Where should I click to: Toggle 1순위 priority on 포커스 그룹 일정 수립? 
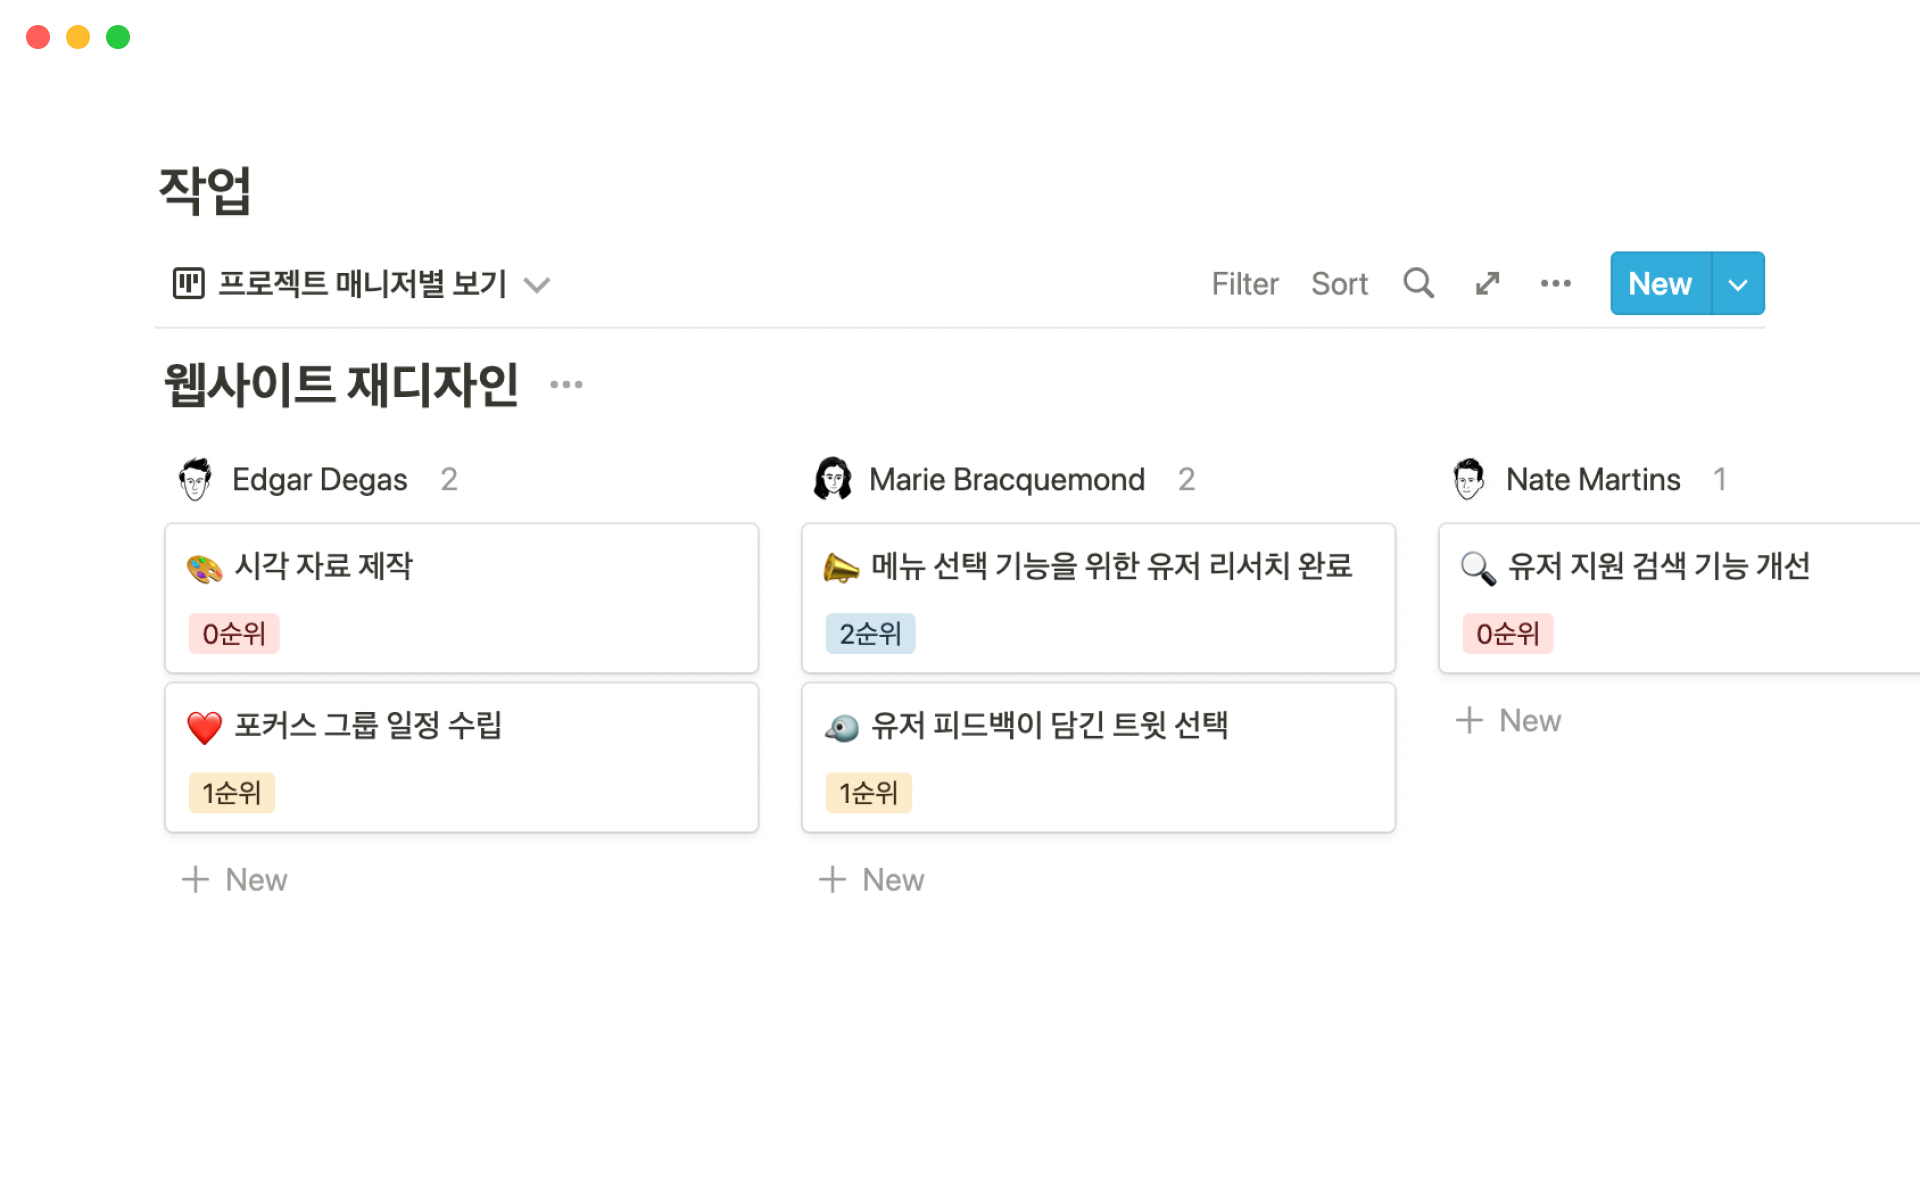click(231, 791)
